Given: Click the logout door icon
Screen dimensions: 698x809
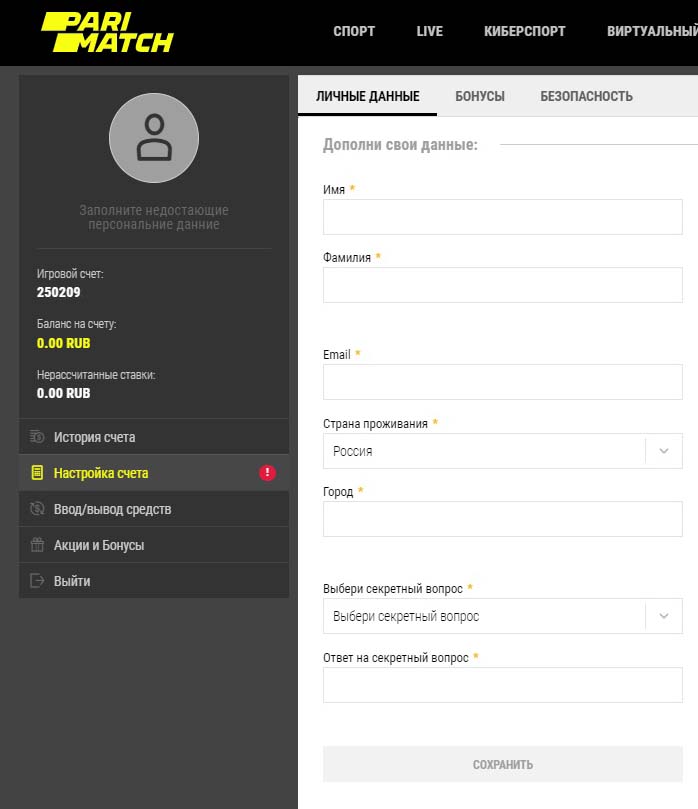Looking at the screenshot, I should coord(38,581).
